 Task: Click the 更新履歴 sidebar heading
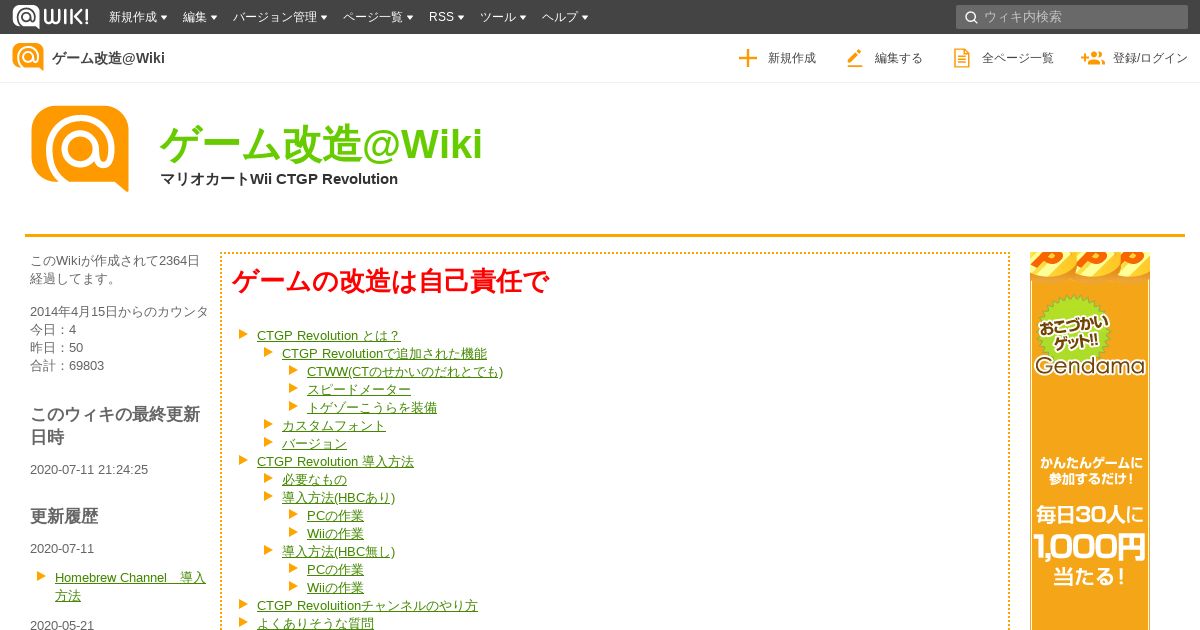point(64,516)
